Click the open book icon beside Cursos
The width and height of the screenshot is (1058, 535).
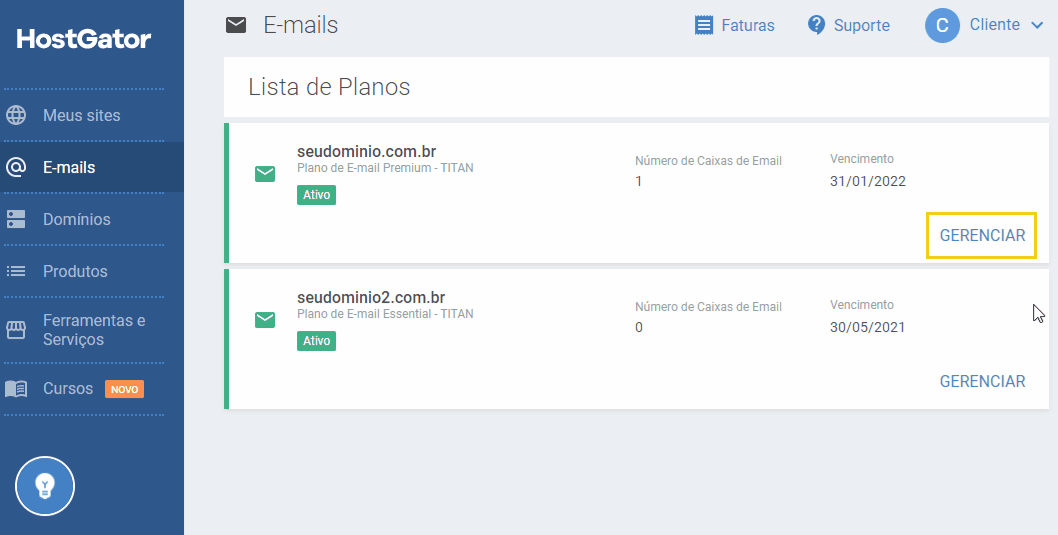[16, 389]
